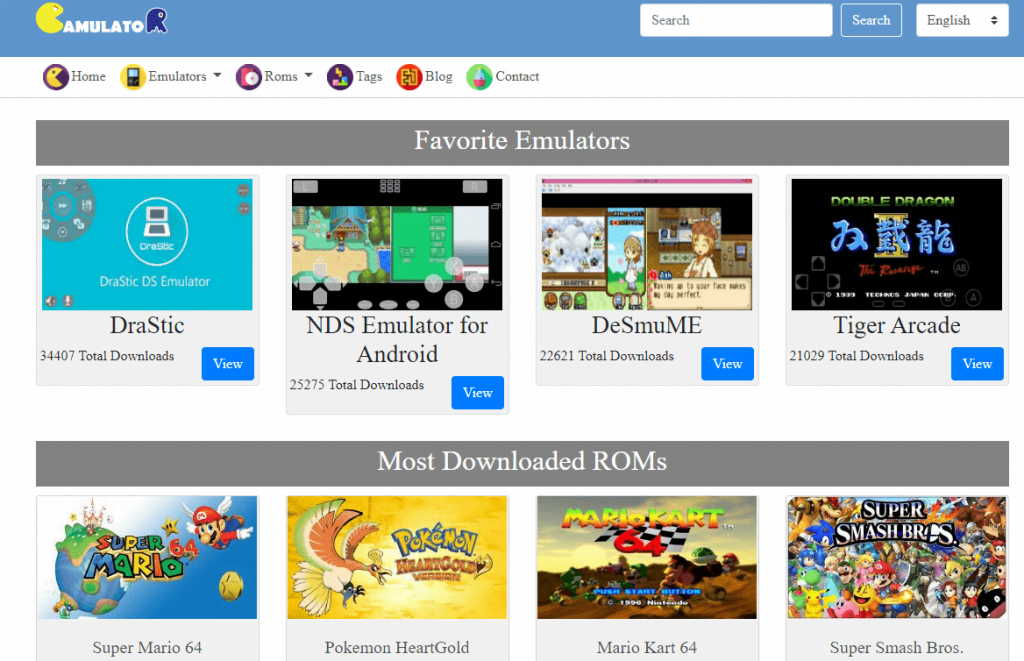The image size is (1024, 661).
Task: Open the Super Mario 64 ROM link
Action: tap(147, 648)
